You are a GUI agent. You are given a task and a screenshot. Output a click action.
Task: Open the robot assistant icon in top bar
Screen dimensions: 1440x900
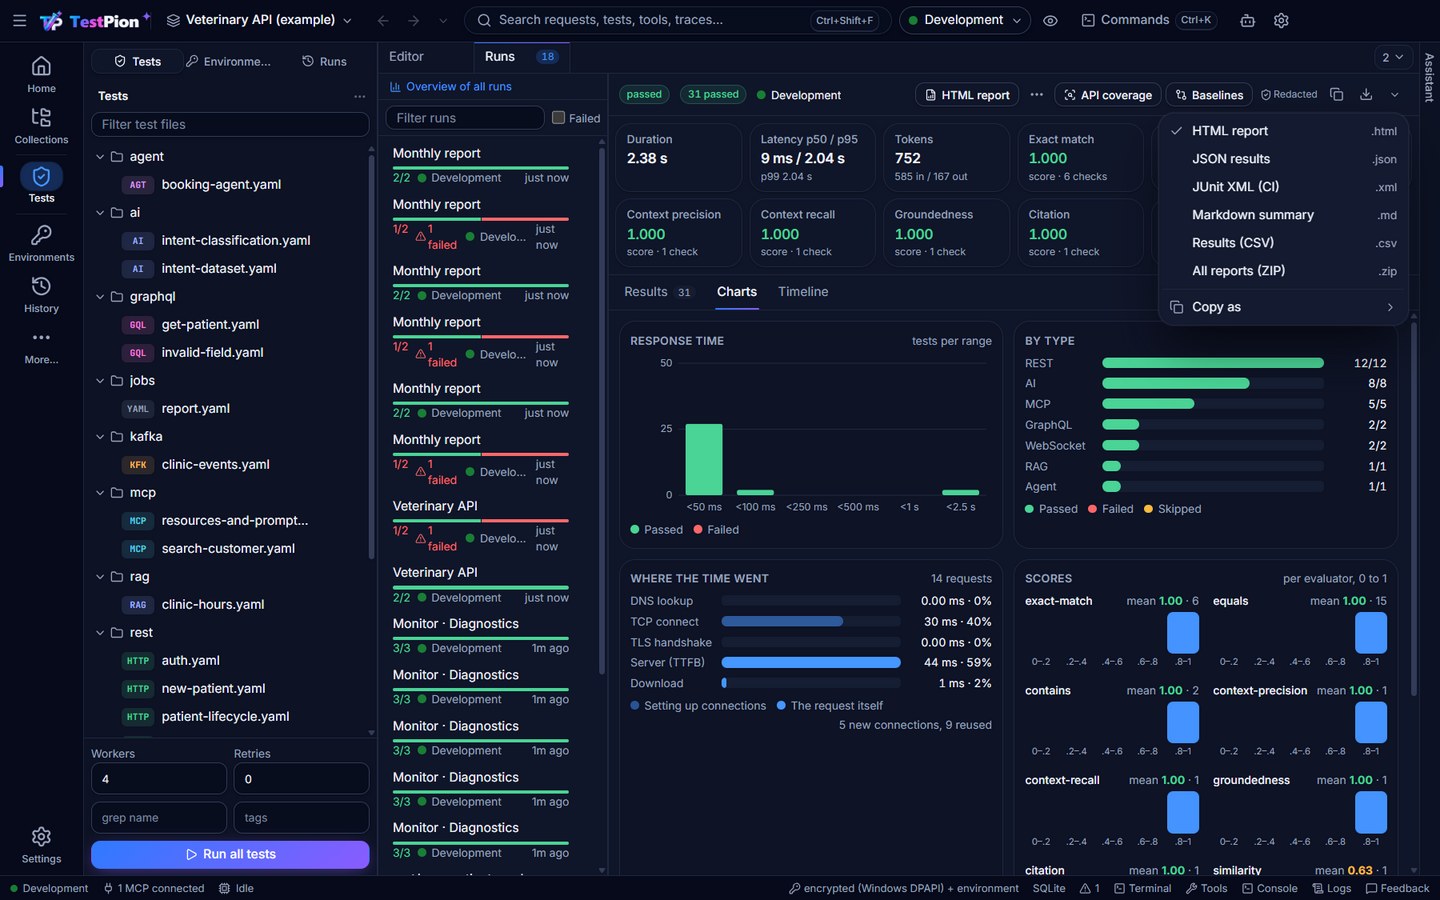point(1247,20)
